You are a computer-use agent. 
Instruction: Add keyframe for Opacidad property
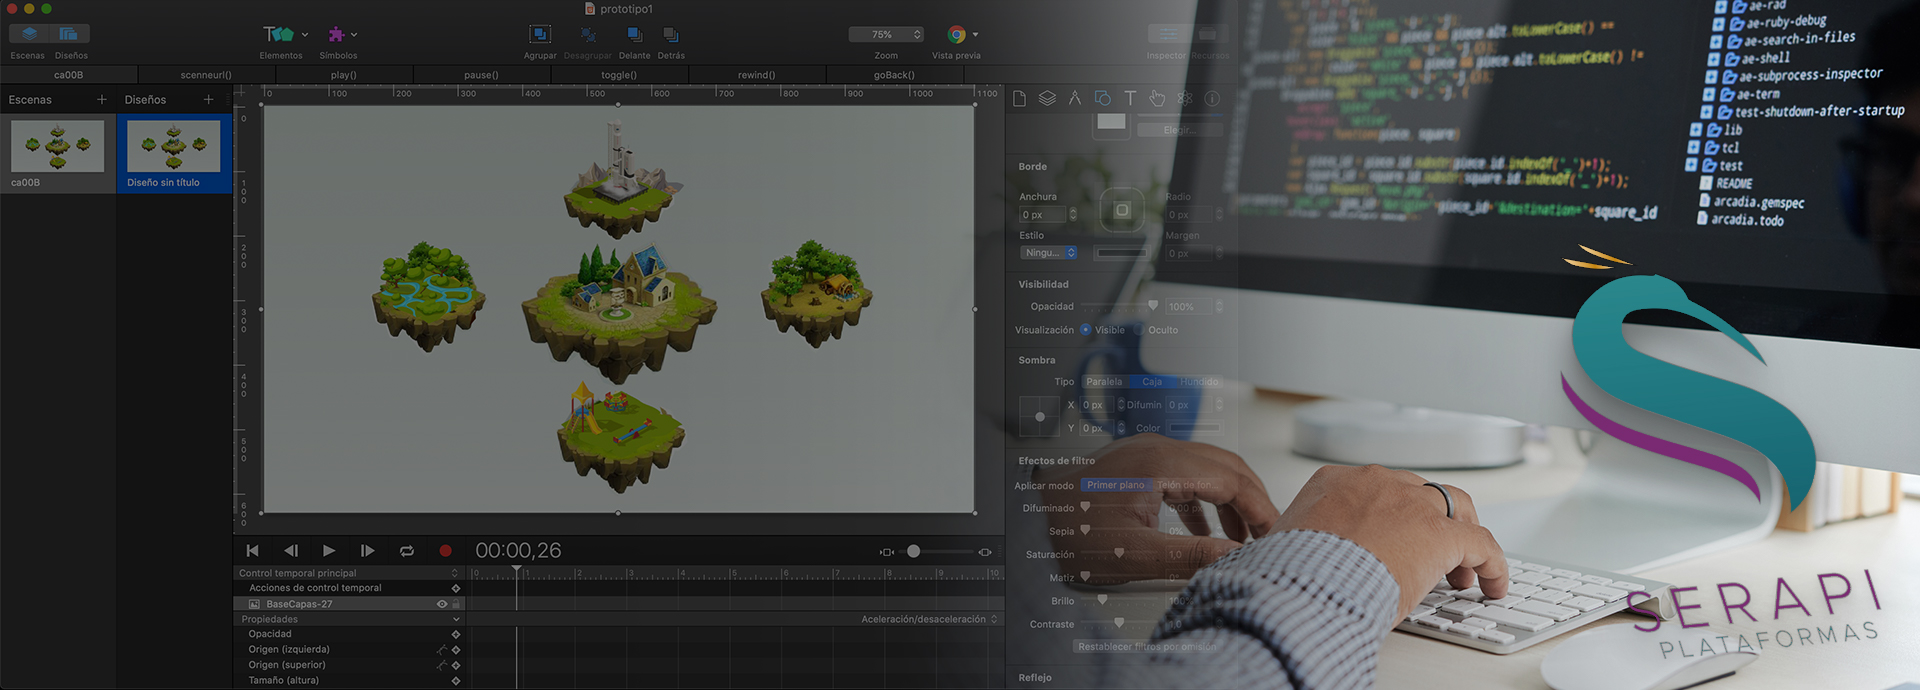(x=456, y=634)
